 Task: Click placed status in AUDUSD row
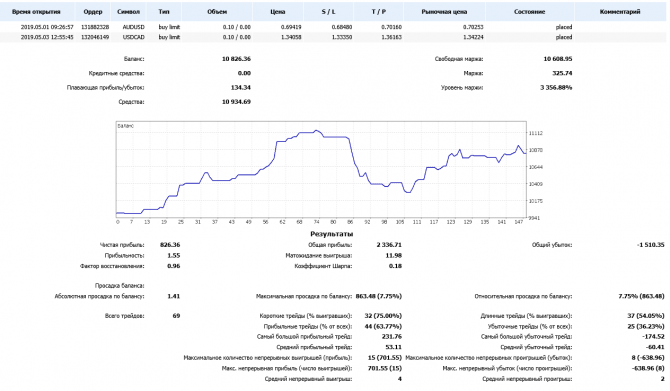564,27
